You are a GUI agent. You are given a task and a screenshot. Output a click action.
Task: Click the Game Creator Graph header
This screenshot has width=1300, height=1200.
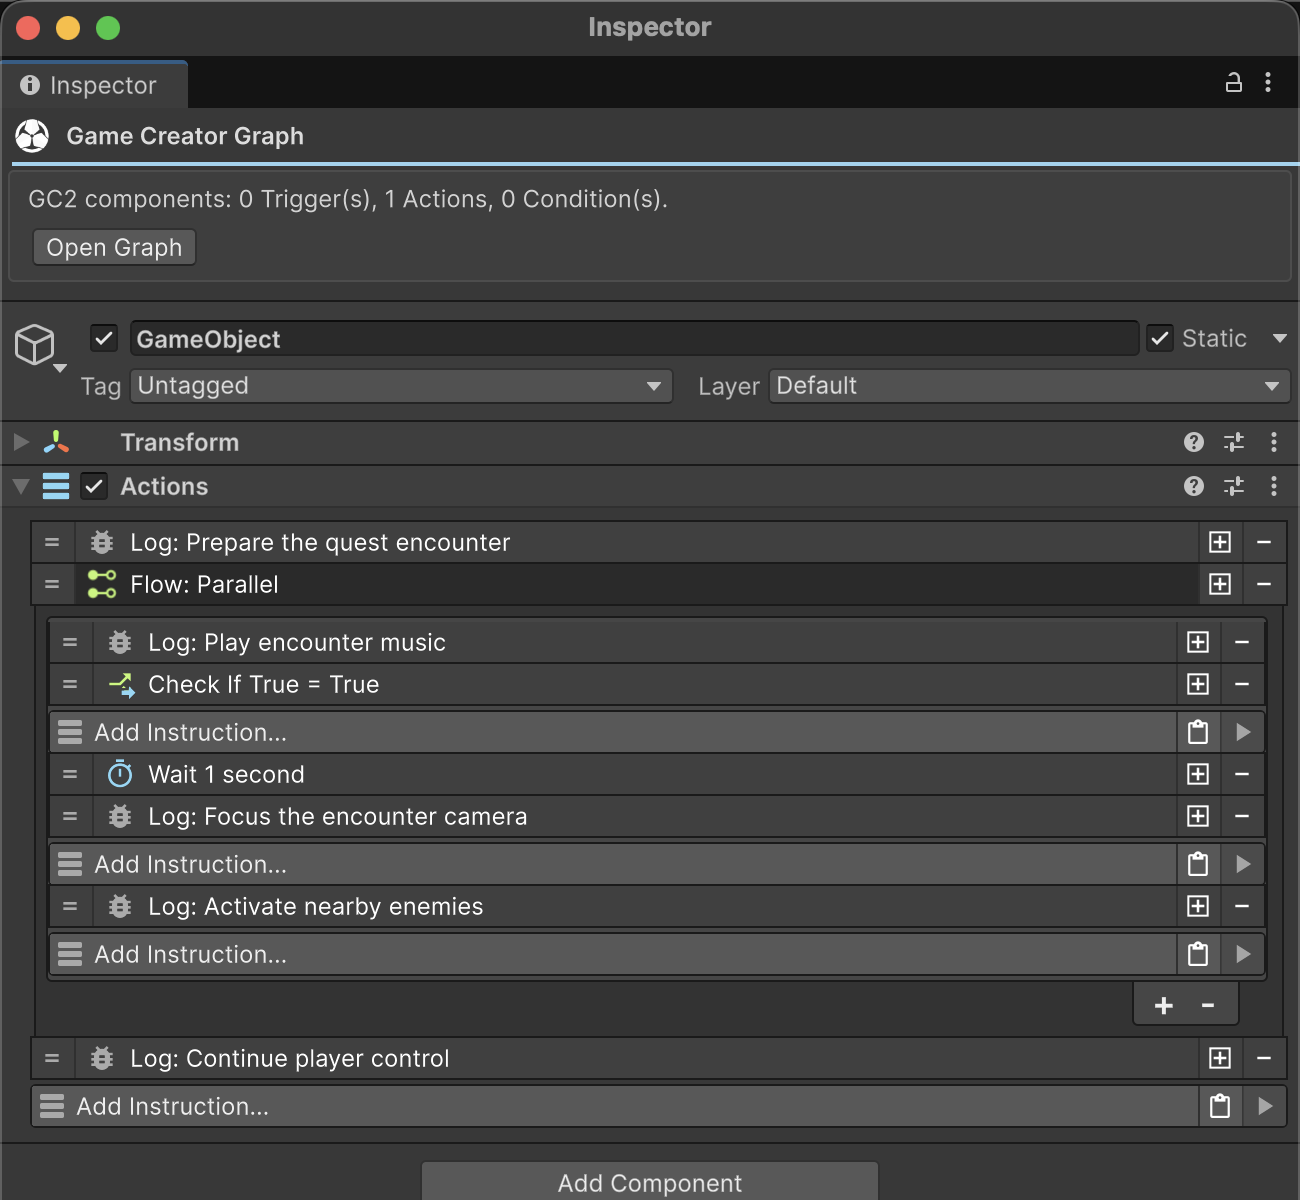[650, 136]
